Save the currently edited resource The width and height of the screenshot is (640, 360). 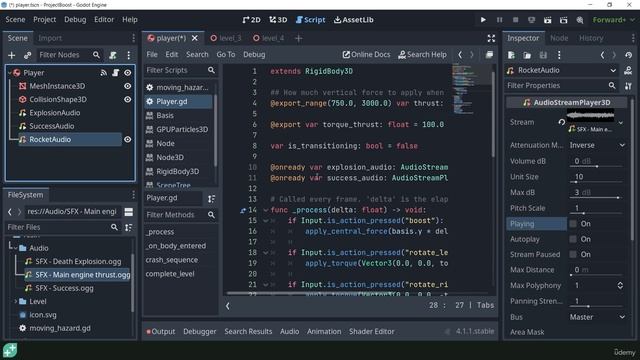pos(543,55)
